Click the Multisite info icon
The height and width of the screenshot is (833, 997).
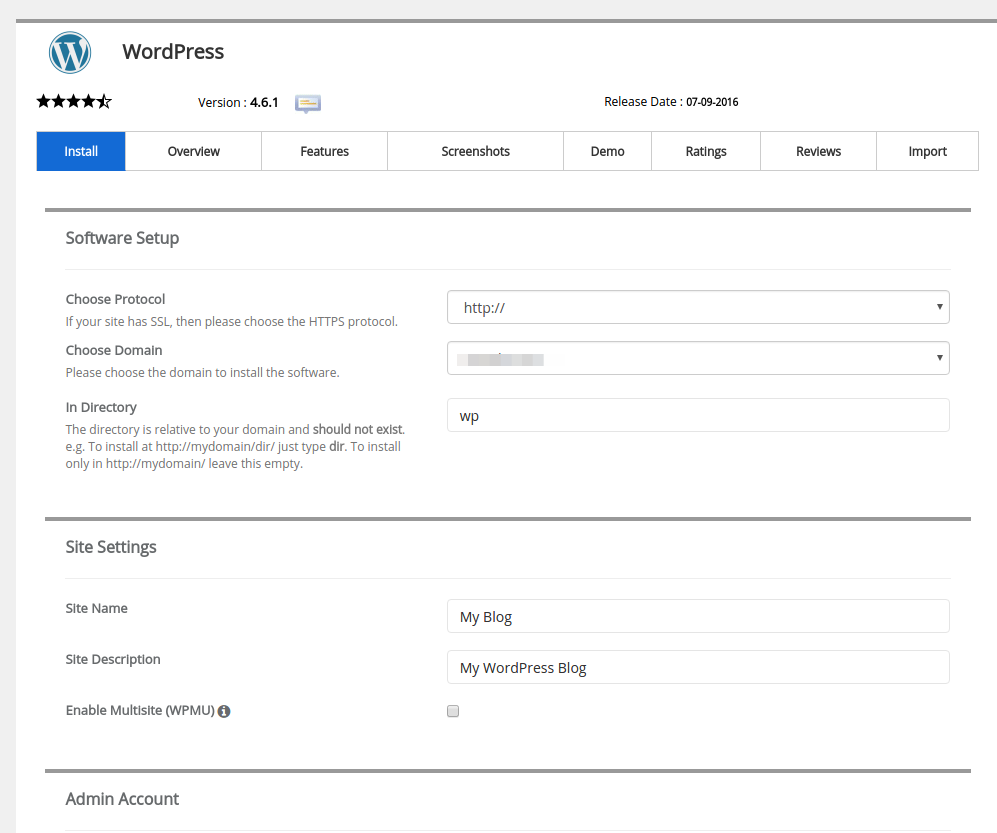pyautogui.click(x=224, y=711)
